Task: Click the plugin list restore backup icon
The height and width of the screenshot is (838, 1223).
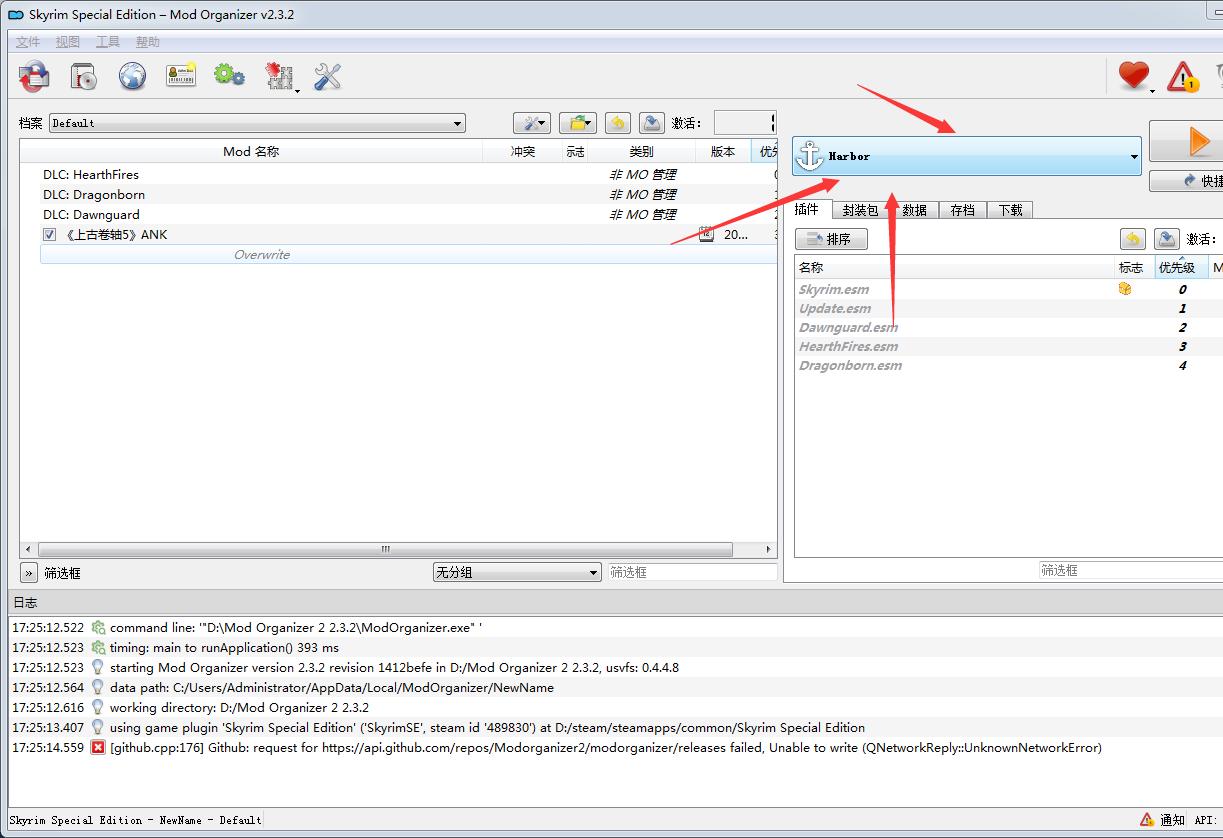Action: [x=1132, y=239]
